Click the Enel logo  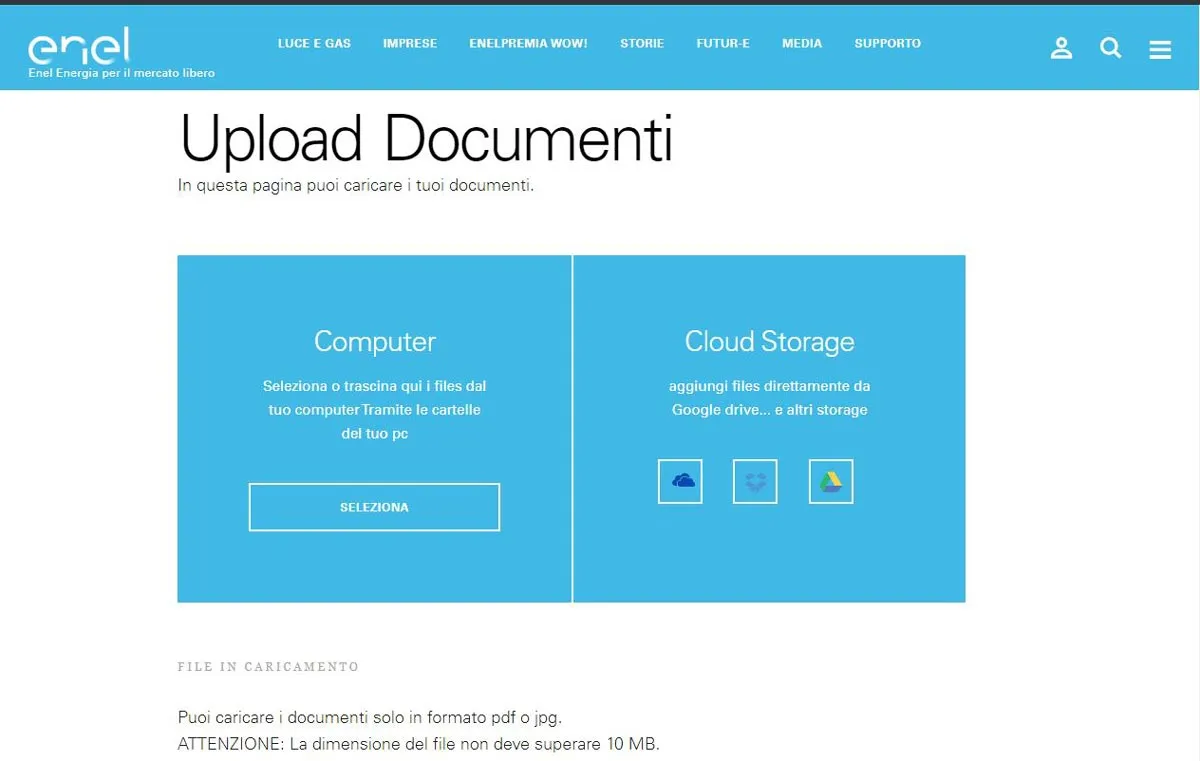coord(79,46)
